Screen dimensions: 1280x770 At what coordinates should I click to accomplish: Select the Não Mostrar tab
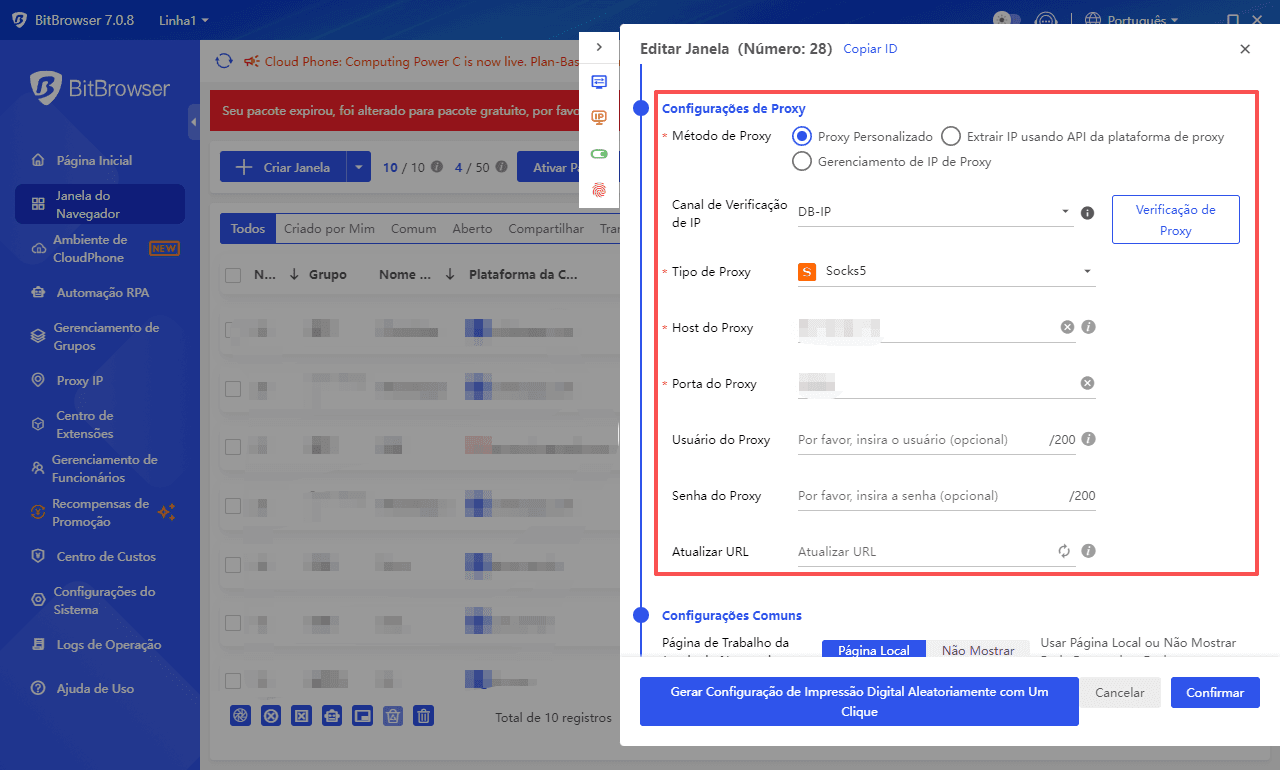(977, 650)
